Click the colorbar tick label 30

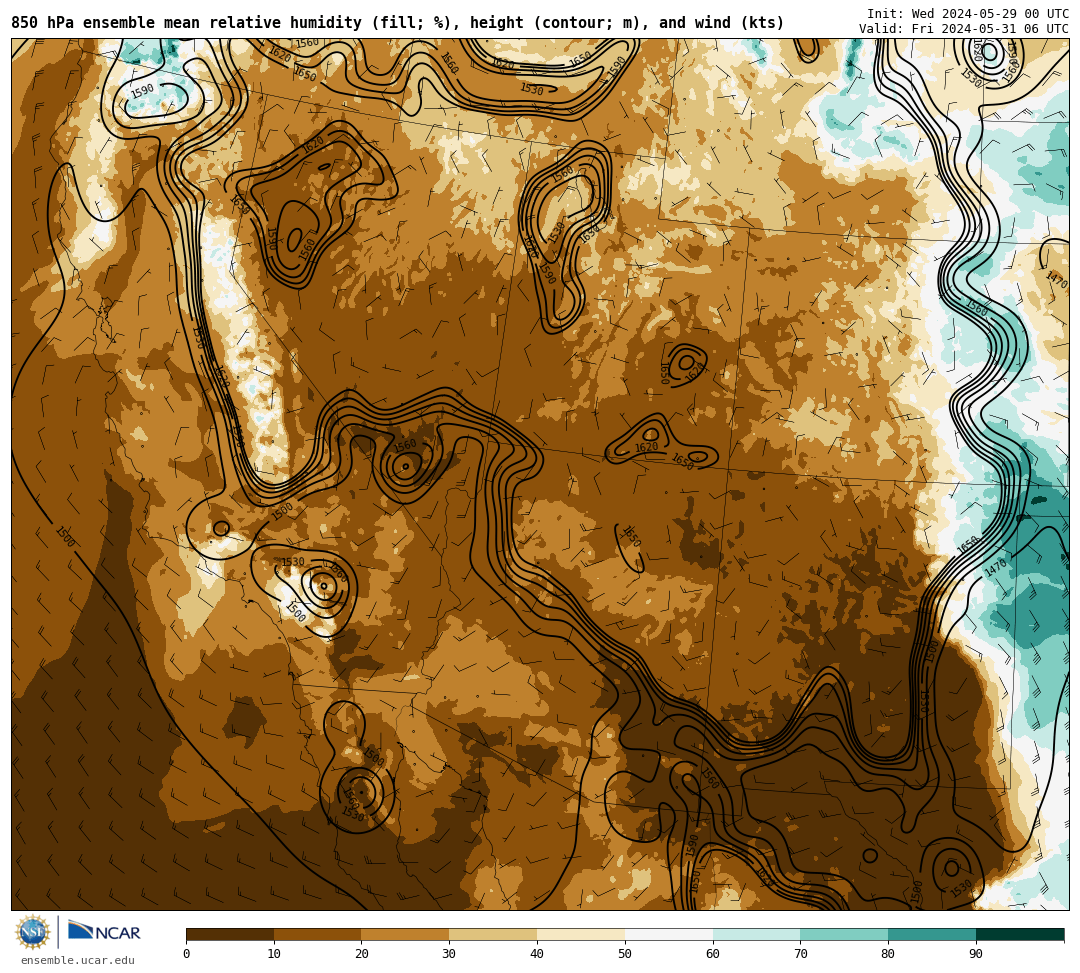[x=449, y=954]
